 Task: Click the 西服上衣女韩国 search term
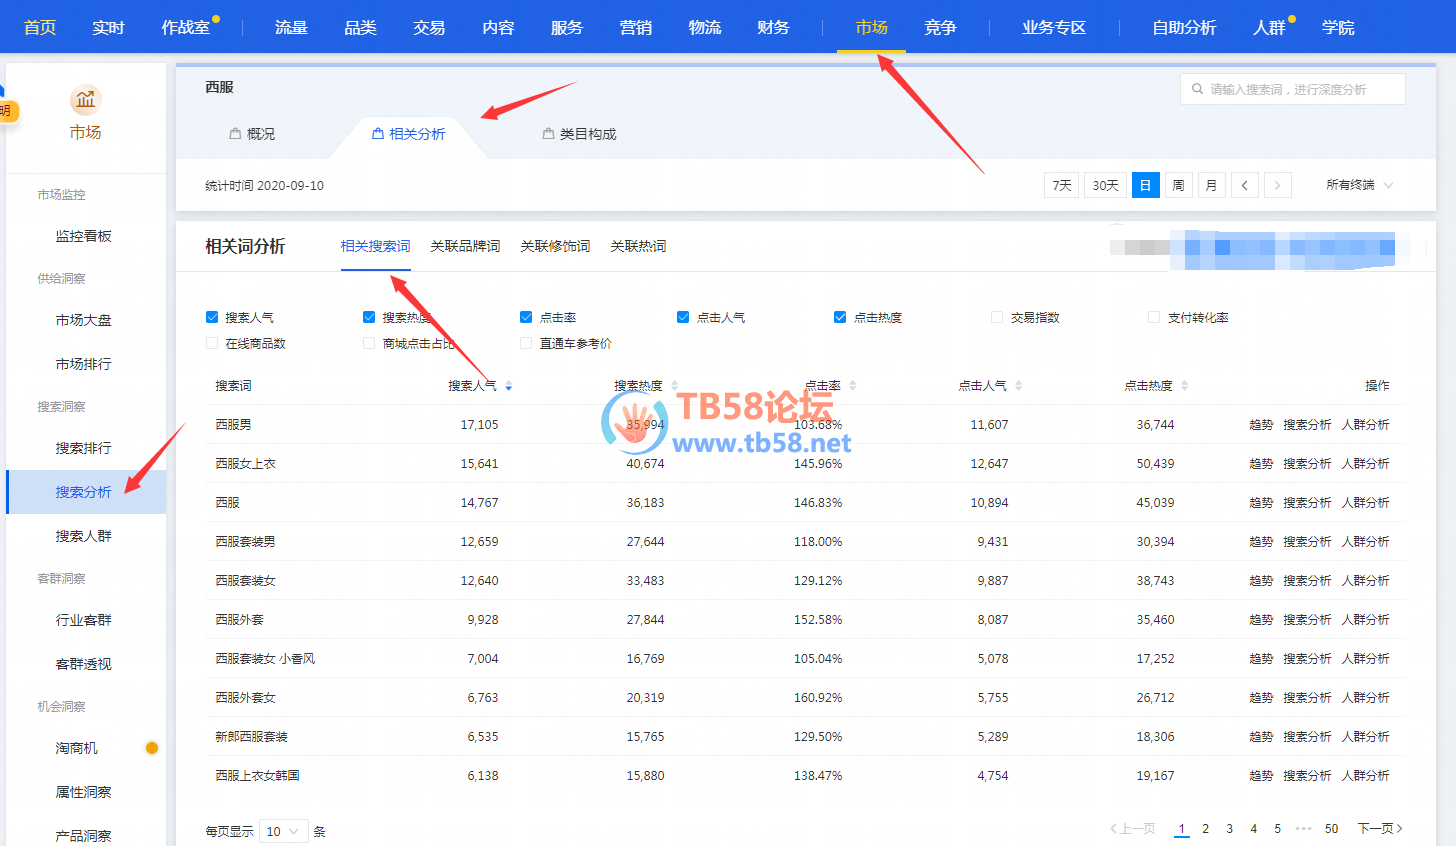point(257,776)
